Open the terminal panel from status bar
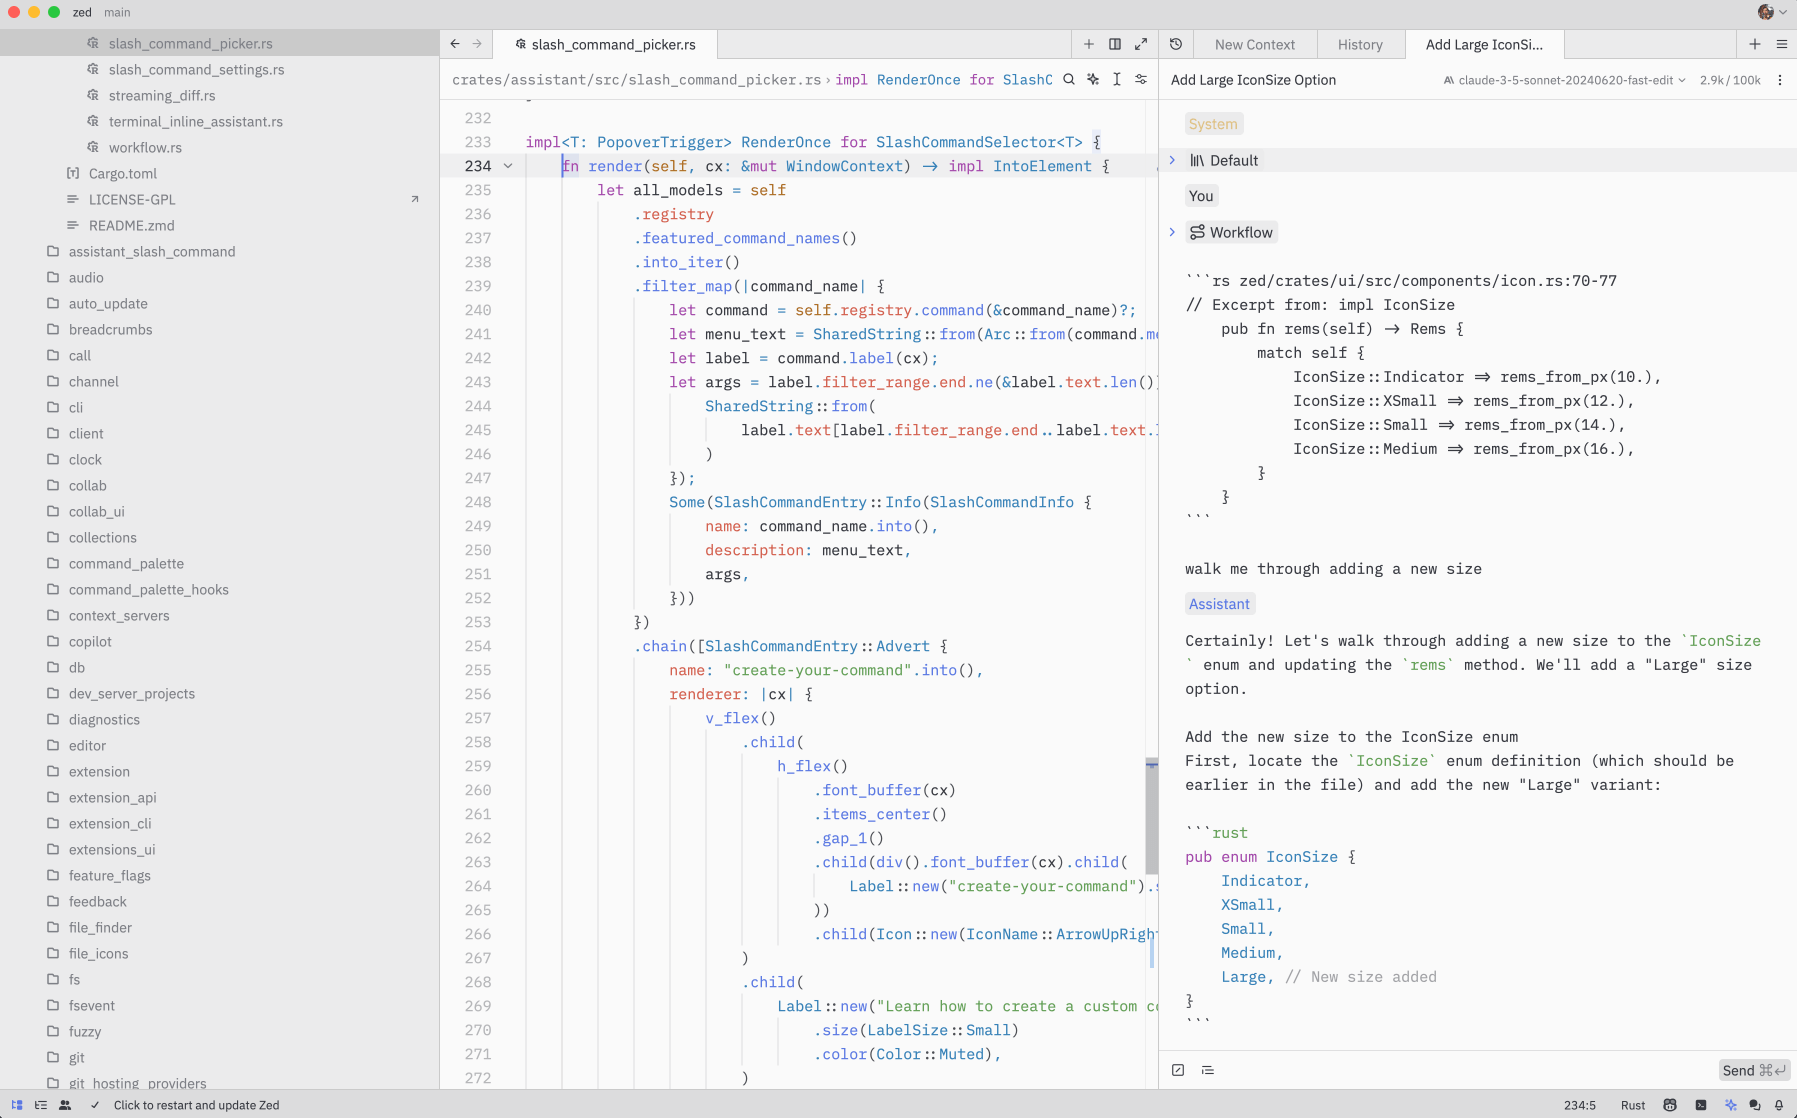Image resolution: width=1797 pixels, height=1118 pixels. [x=1701, y=1105]
